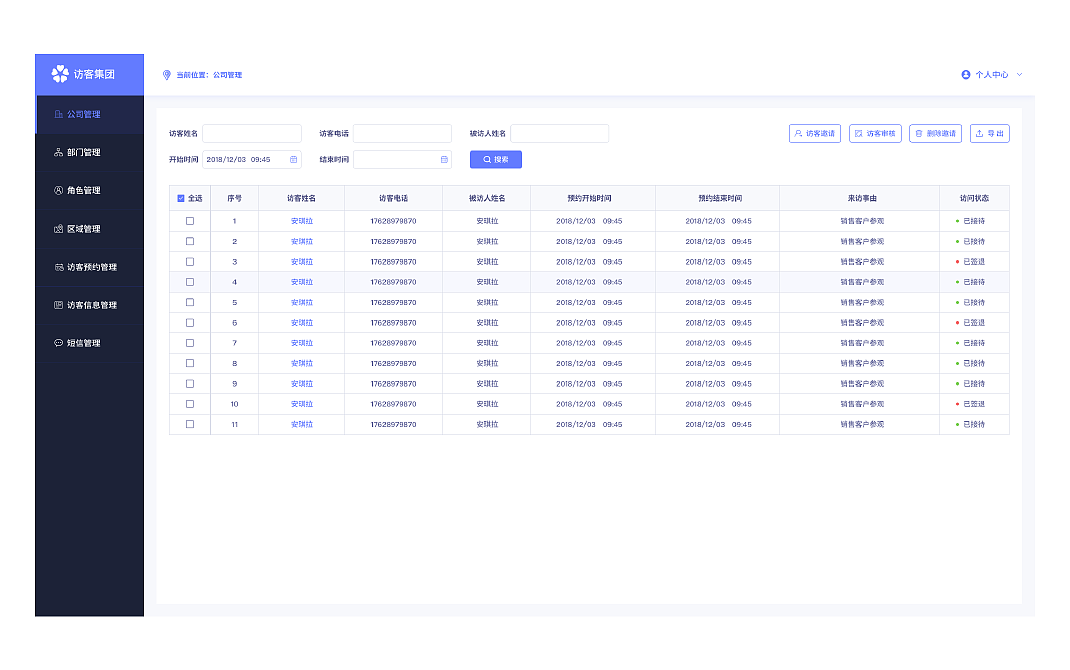
Task: Click the blue 搜索 search button
Action: (496, 160)
